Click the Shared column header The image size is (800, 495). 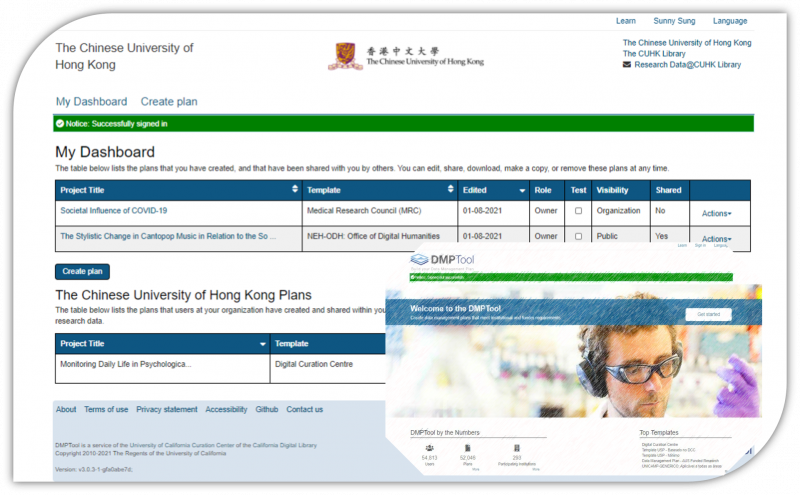point(668,190)
